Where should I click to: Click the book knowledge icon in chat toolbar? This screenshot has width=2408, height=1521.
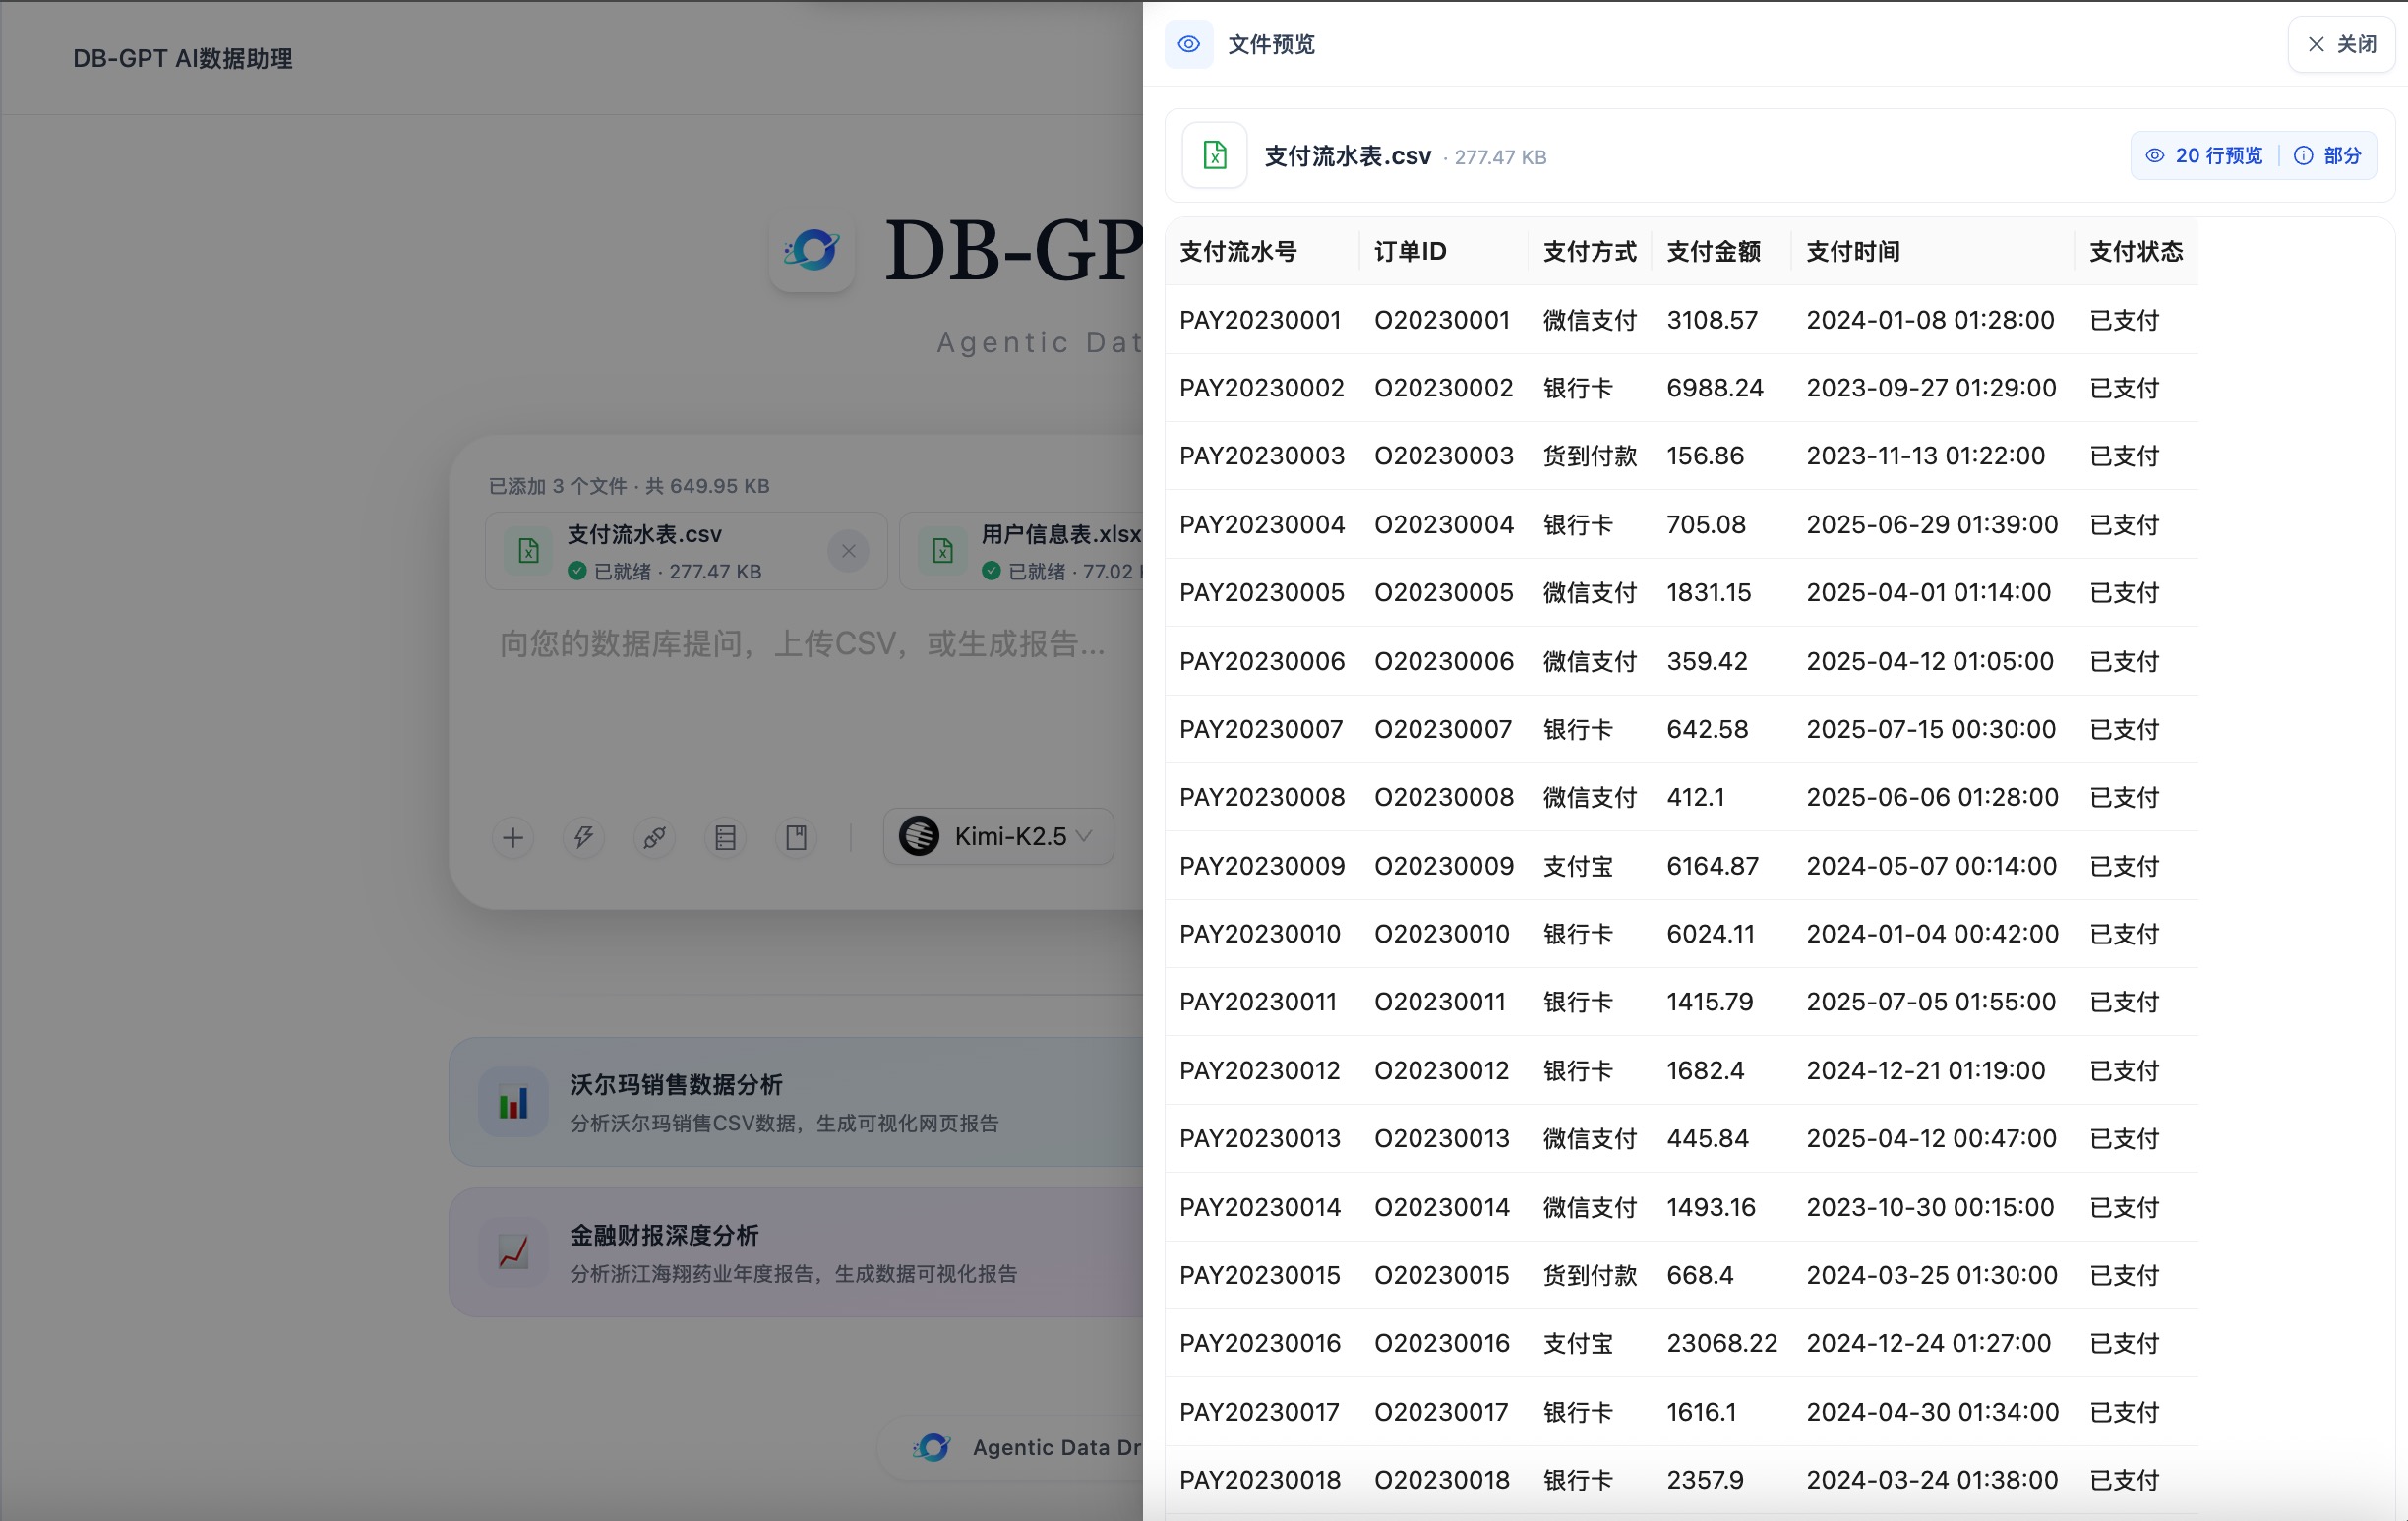coord(796,837)
